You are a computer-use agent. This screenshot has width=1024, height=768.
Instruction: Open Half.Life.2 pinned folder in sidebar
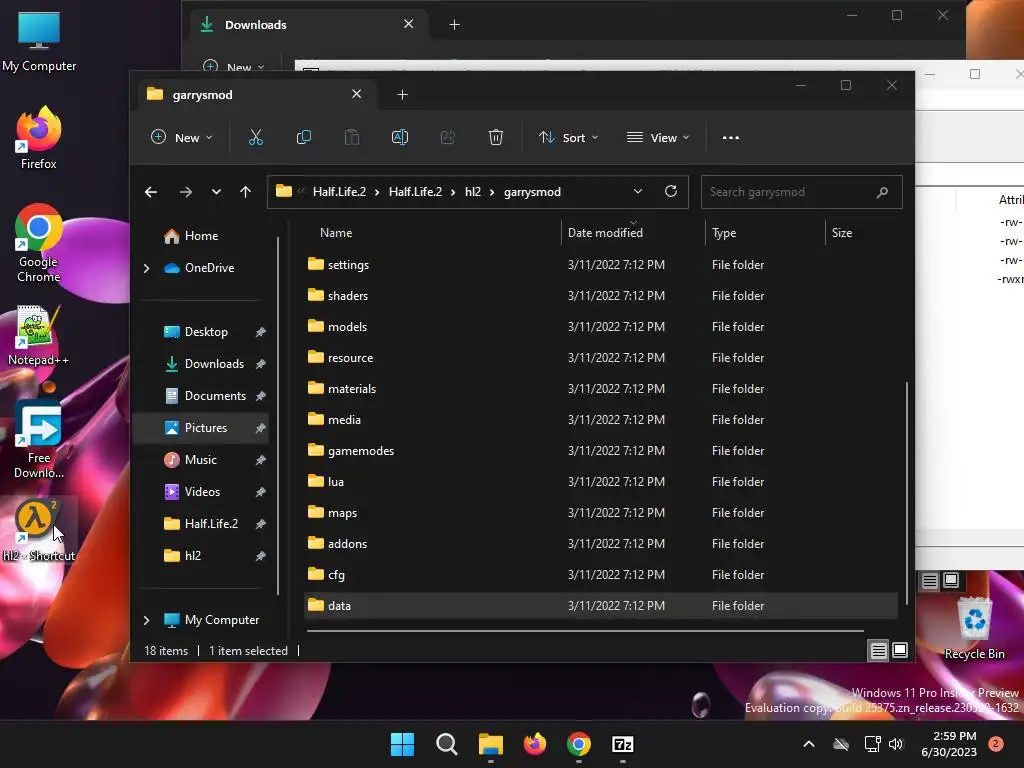pos(211,524)
